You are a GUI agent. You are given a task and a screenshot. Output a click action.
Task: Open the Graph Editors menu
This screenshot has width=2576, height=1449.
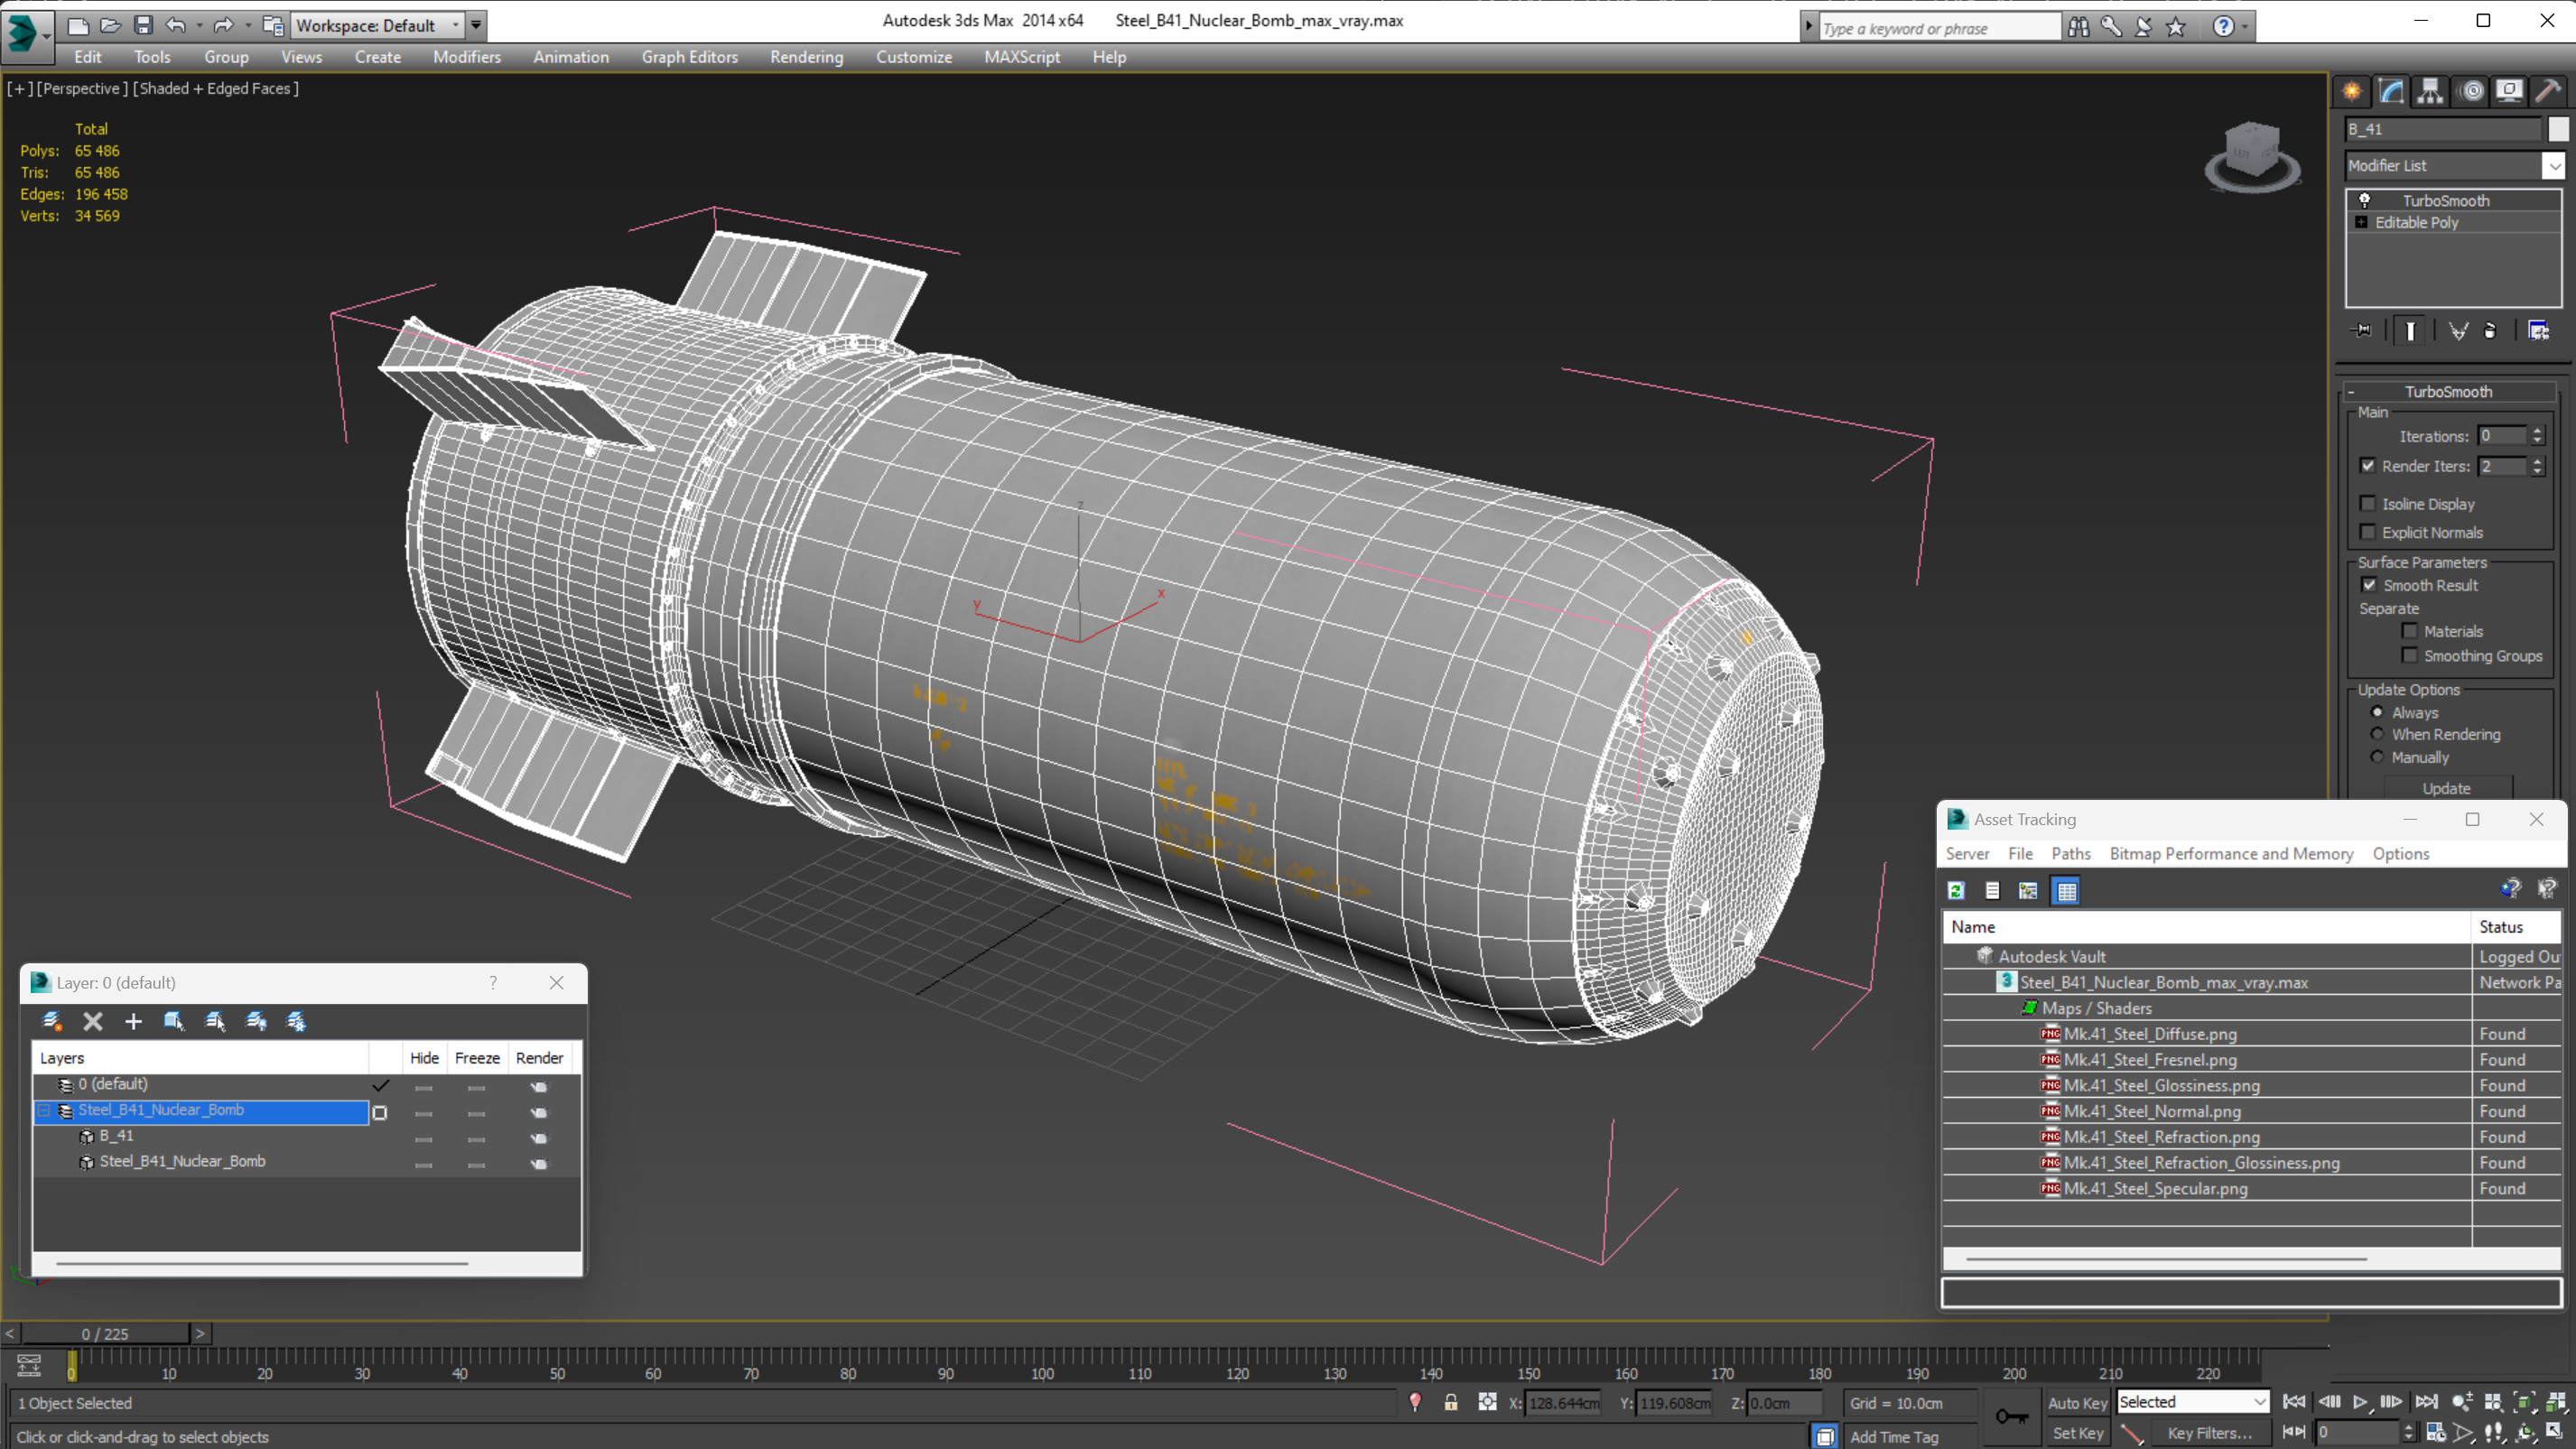click(689, 57)
